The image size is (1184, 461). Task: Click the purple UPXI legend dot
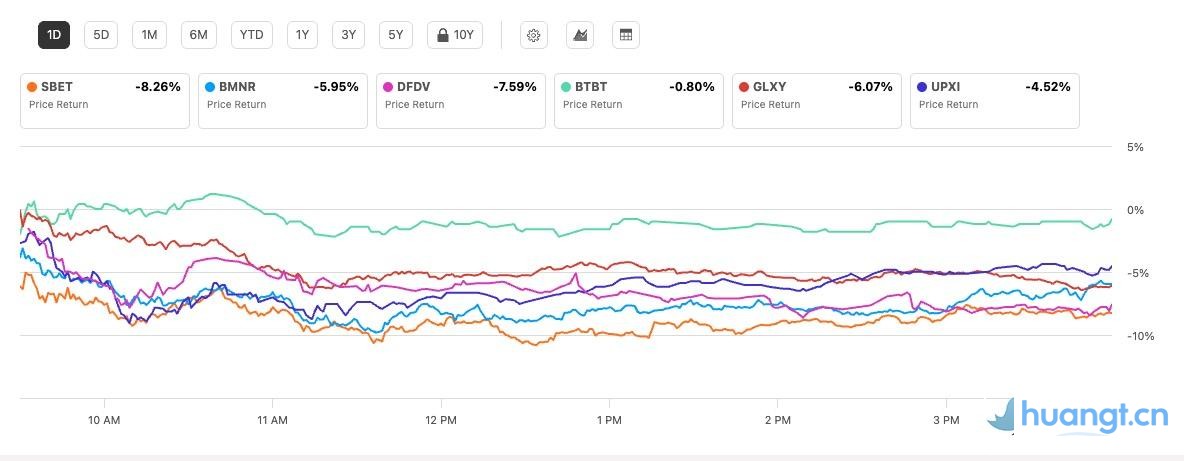tap(922, 87)
